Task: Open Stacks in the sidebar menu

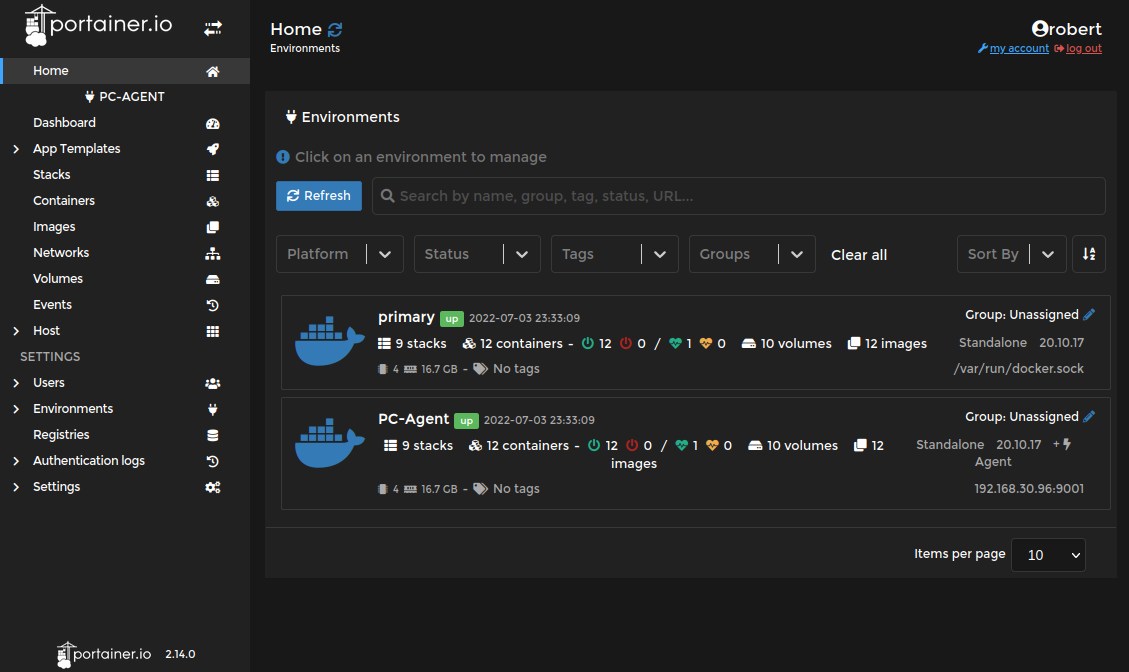Action: [x=52, y=175]
